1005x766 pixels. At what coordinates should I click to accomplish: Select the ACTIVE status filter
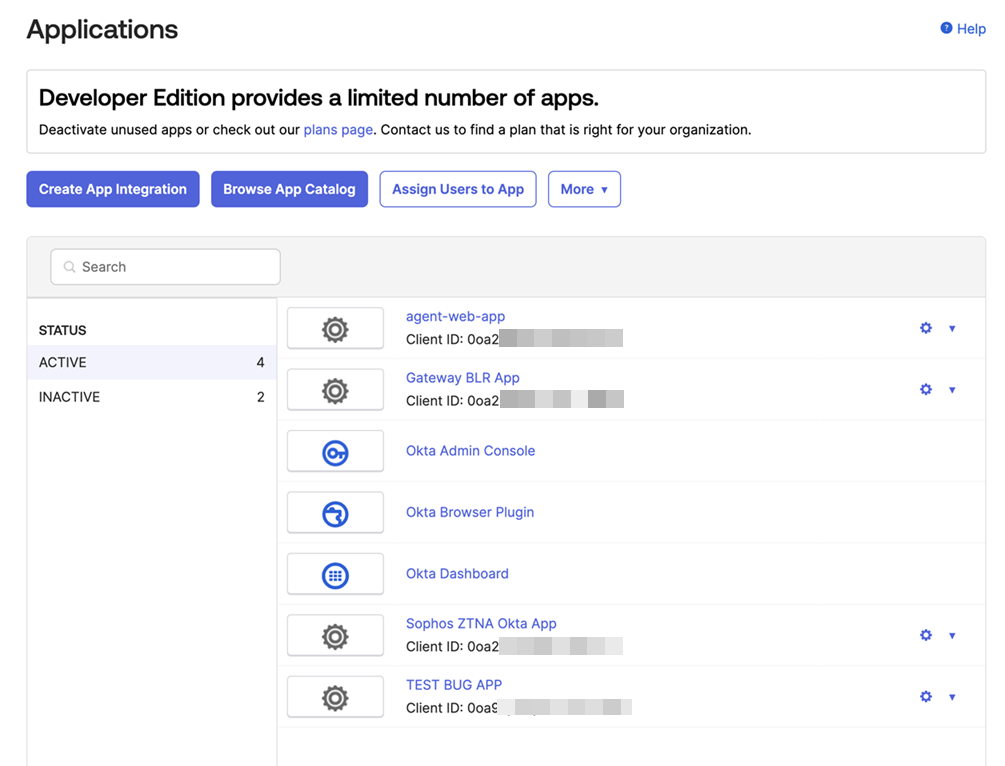151,362
